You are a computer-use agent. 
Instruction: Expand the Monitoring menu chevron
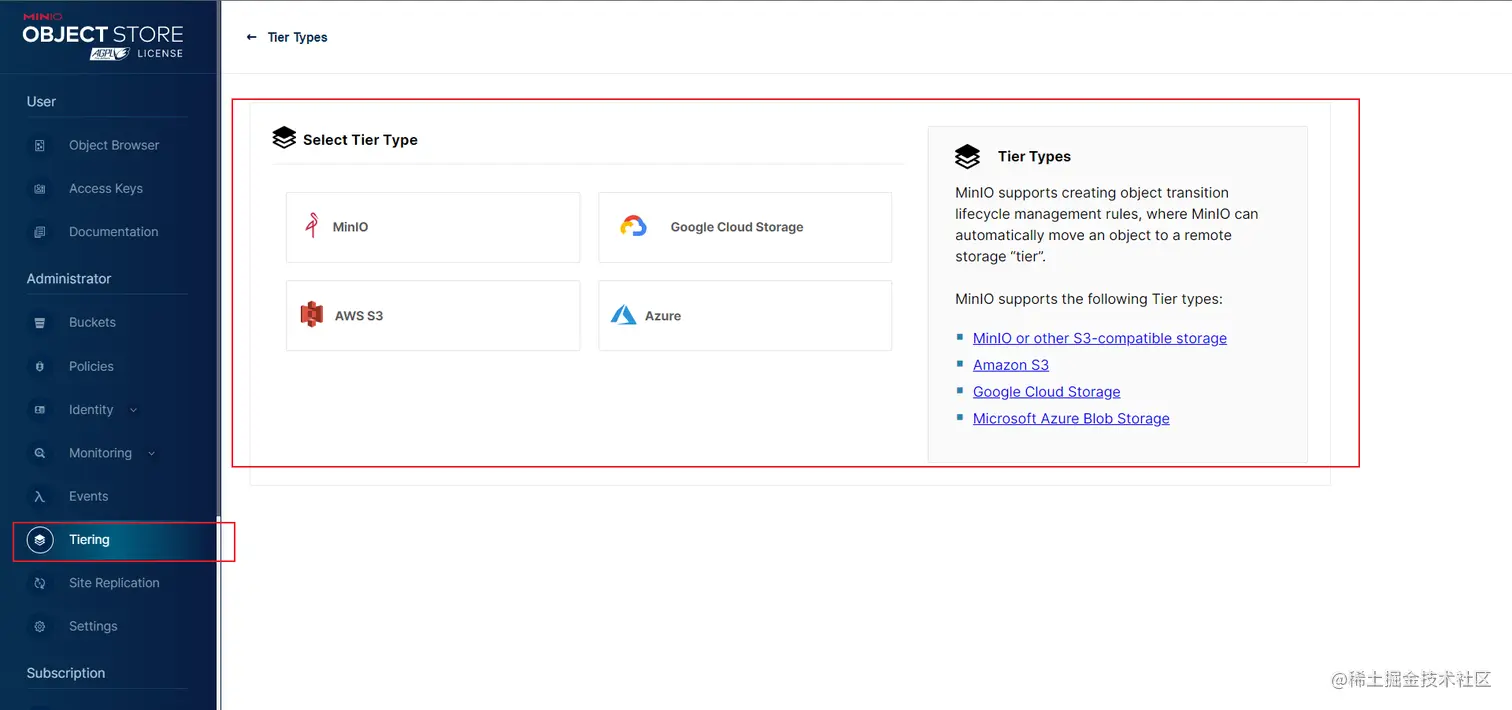click(152, 453)
